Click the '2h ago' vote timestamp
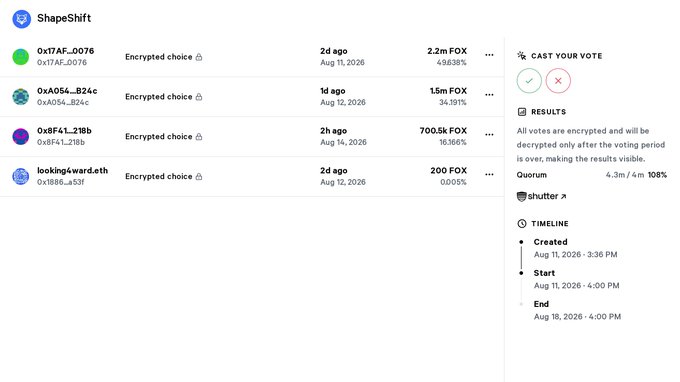 coord(333,131)
